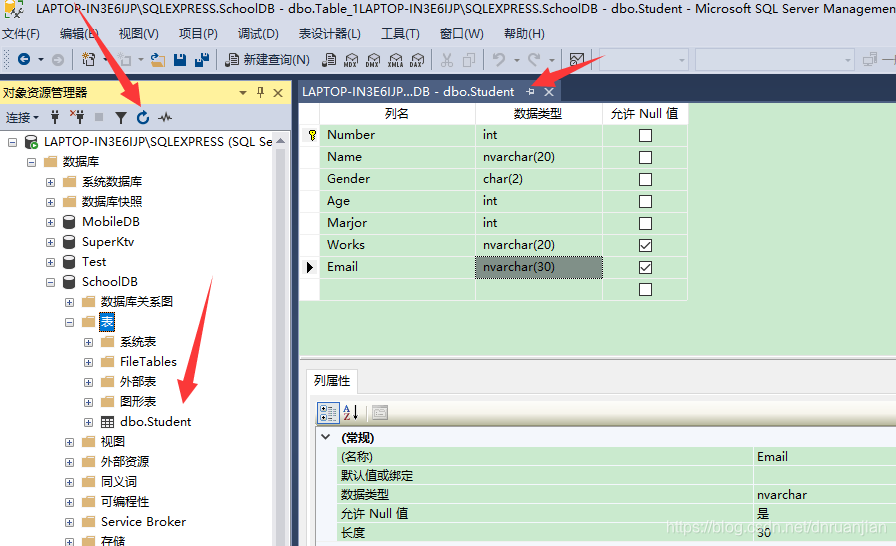Click the database engine query icon
The image size is (896, 546).
[x=329, y=59]
